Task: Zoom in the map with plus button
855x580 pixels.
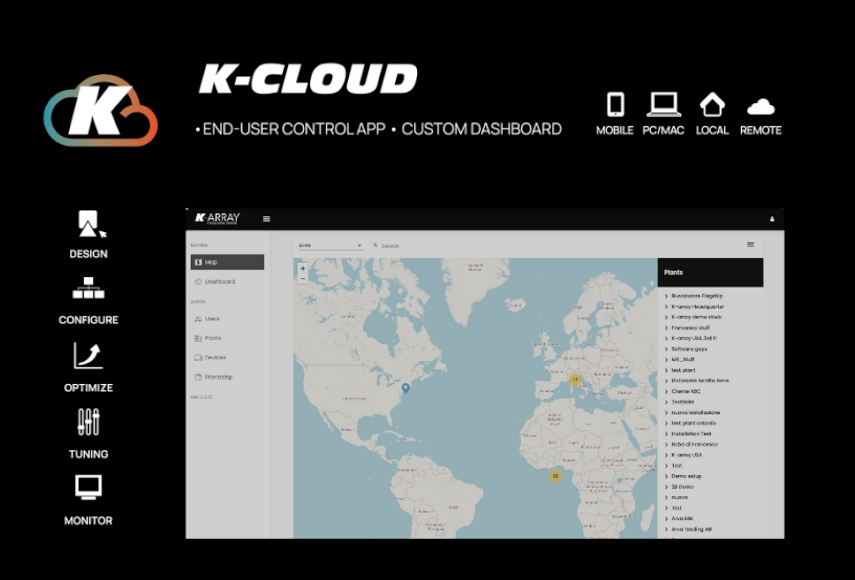Action: [x=303, y=268]
